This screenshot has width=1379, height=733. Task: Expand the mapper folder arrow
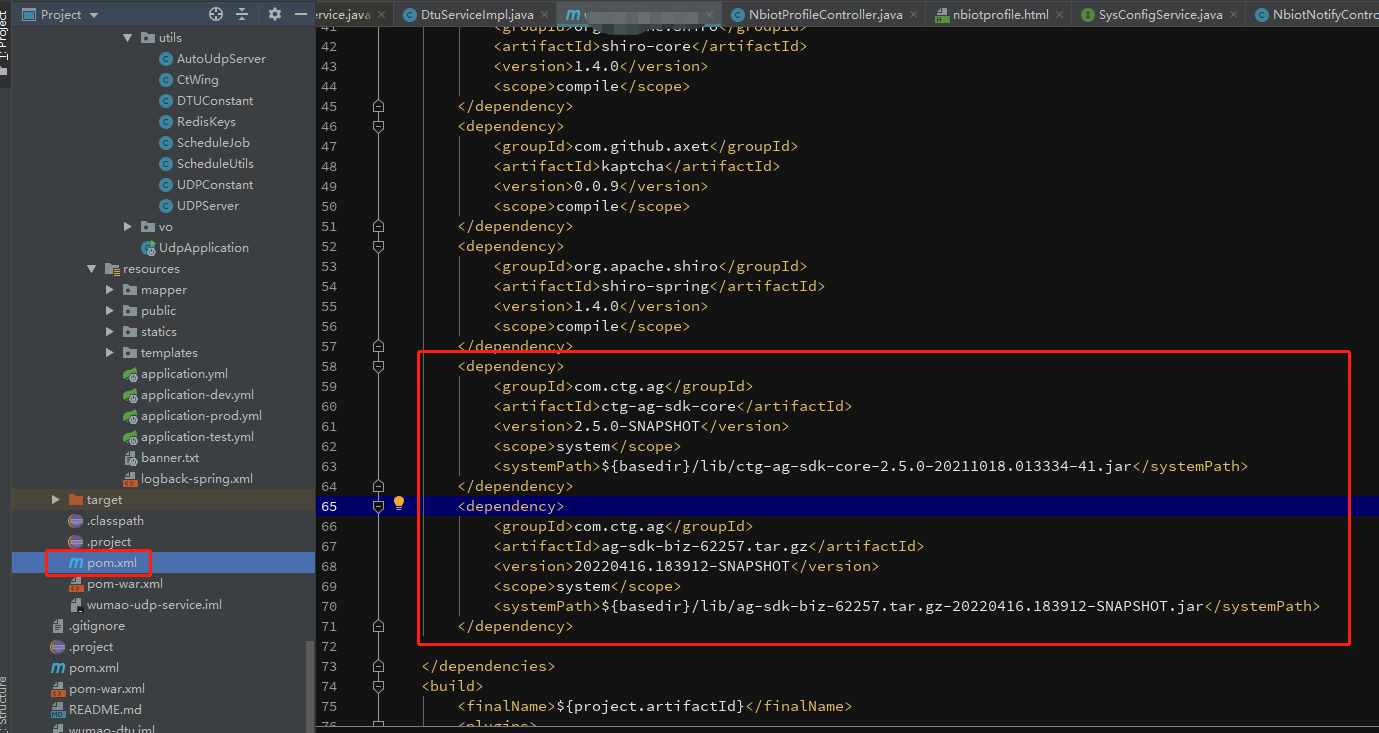[110, 290]
